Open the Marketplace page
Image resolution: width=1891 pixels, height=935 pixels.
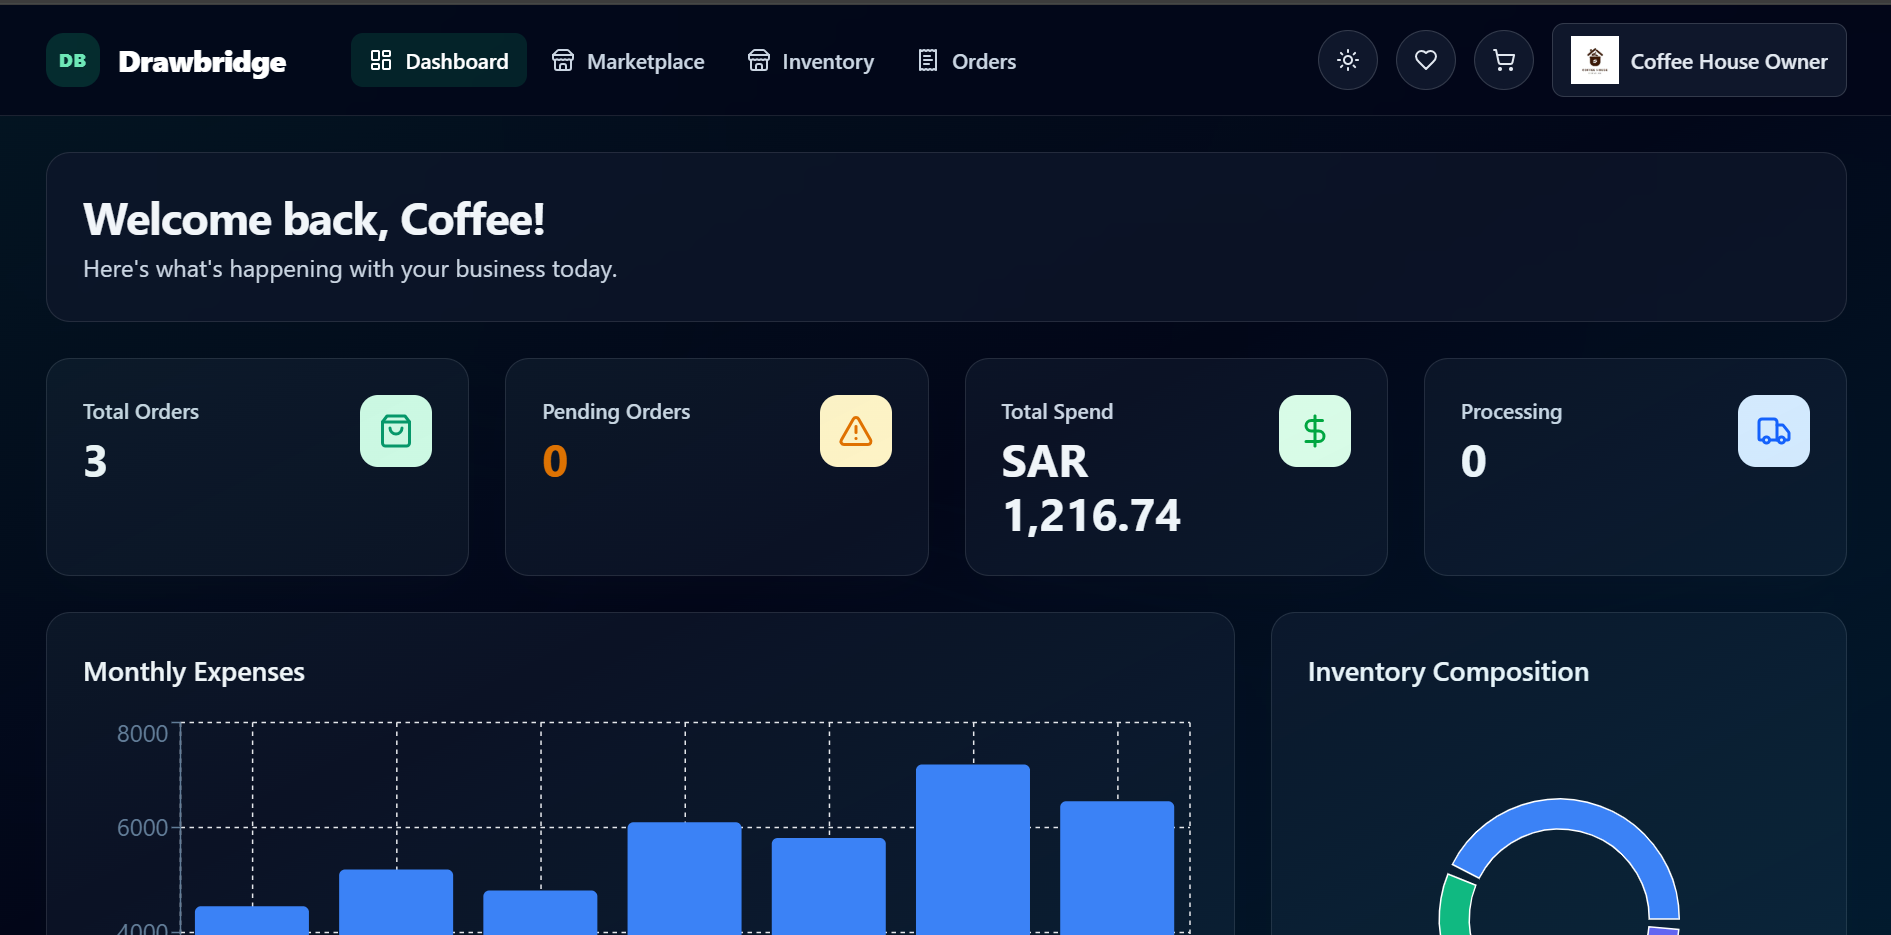pyautogui.click(x=628, y=61)
